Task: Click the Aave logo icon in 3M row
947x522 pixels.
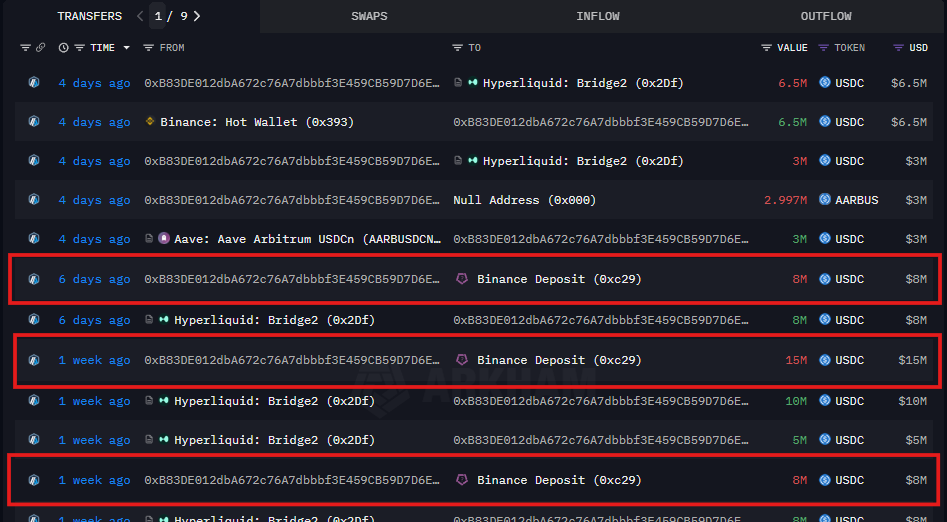Action: click(164, 238)
